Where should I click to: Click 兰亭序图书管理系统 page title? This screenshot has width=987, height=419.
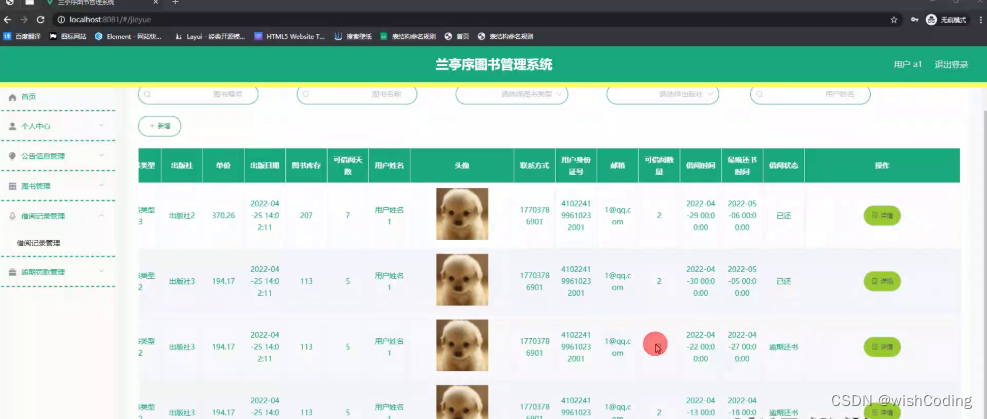click(x=494, y=64)
